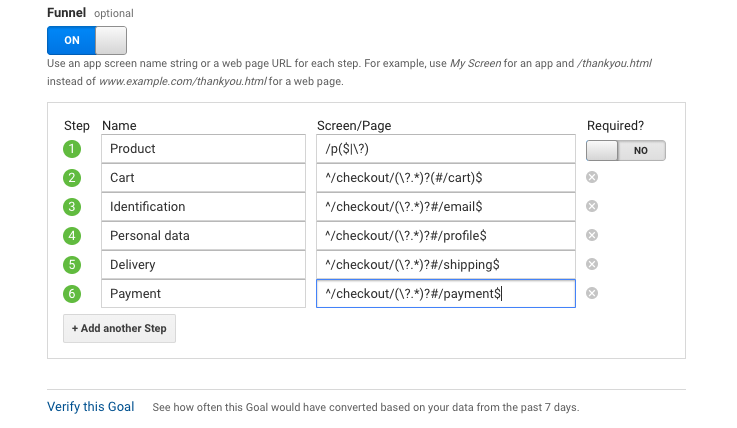
Task: Select the #/shipping$ Screen/Page field
Action: click(x=445, y=265)
